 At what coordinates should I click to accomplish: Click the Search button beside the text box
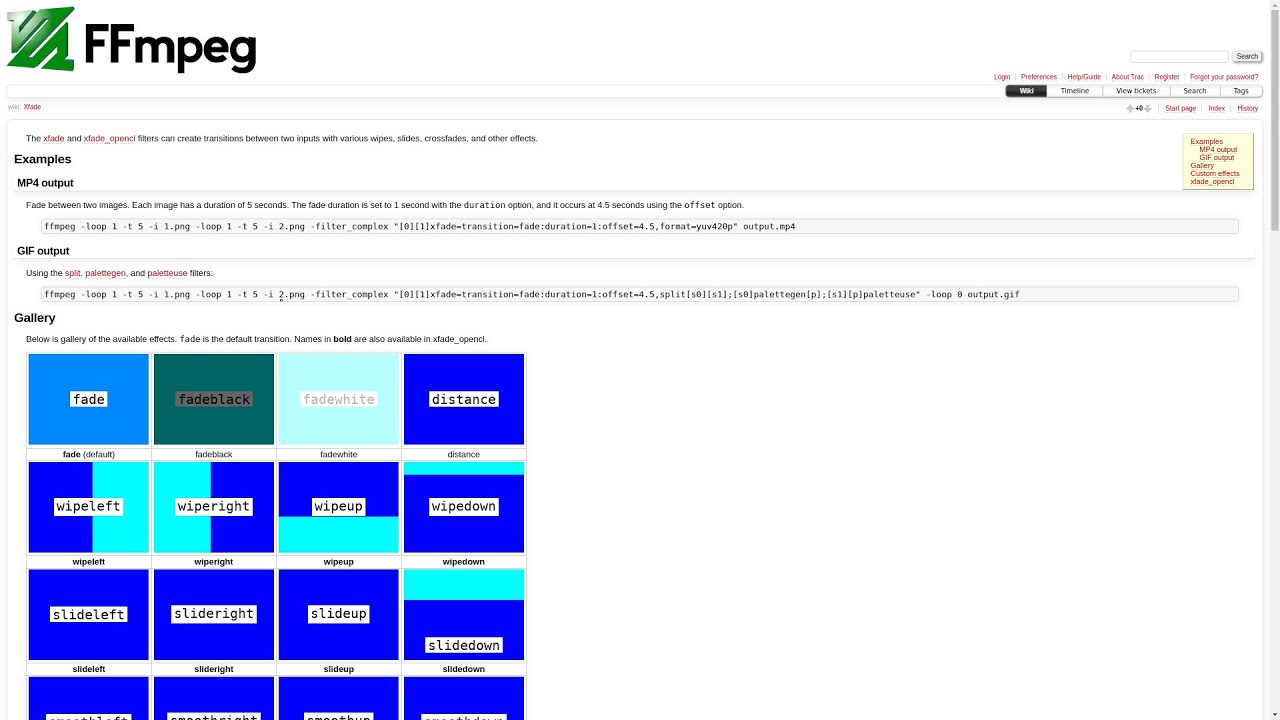(x=1247, y=56)
